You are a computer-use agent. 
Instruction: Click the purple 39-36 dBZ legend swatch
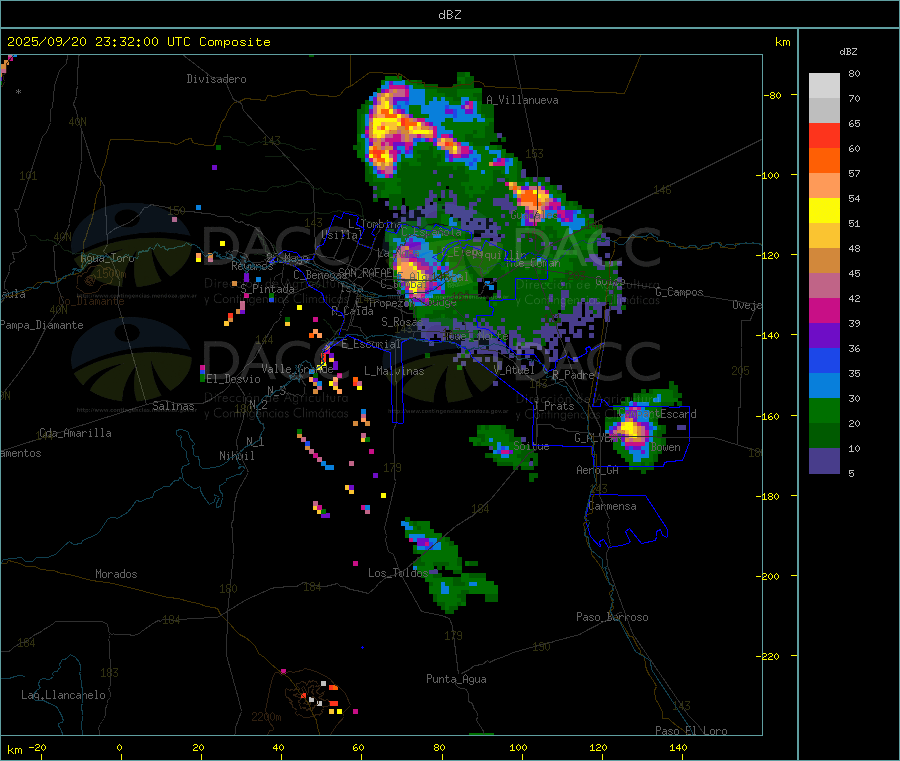(824, 336)
